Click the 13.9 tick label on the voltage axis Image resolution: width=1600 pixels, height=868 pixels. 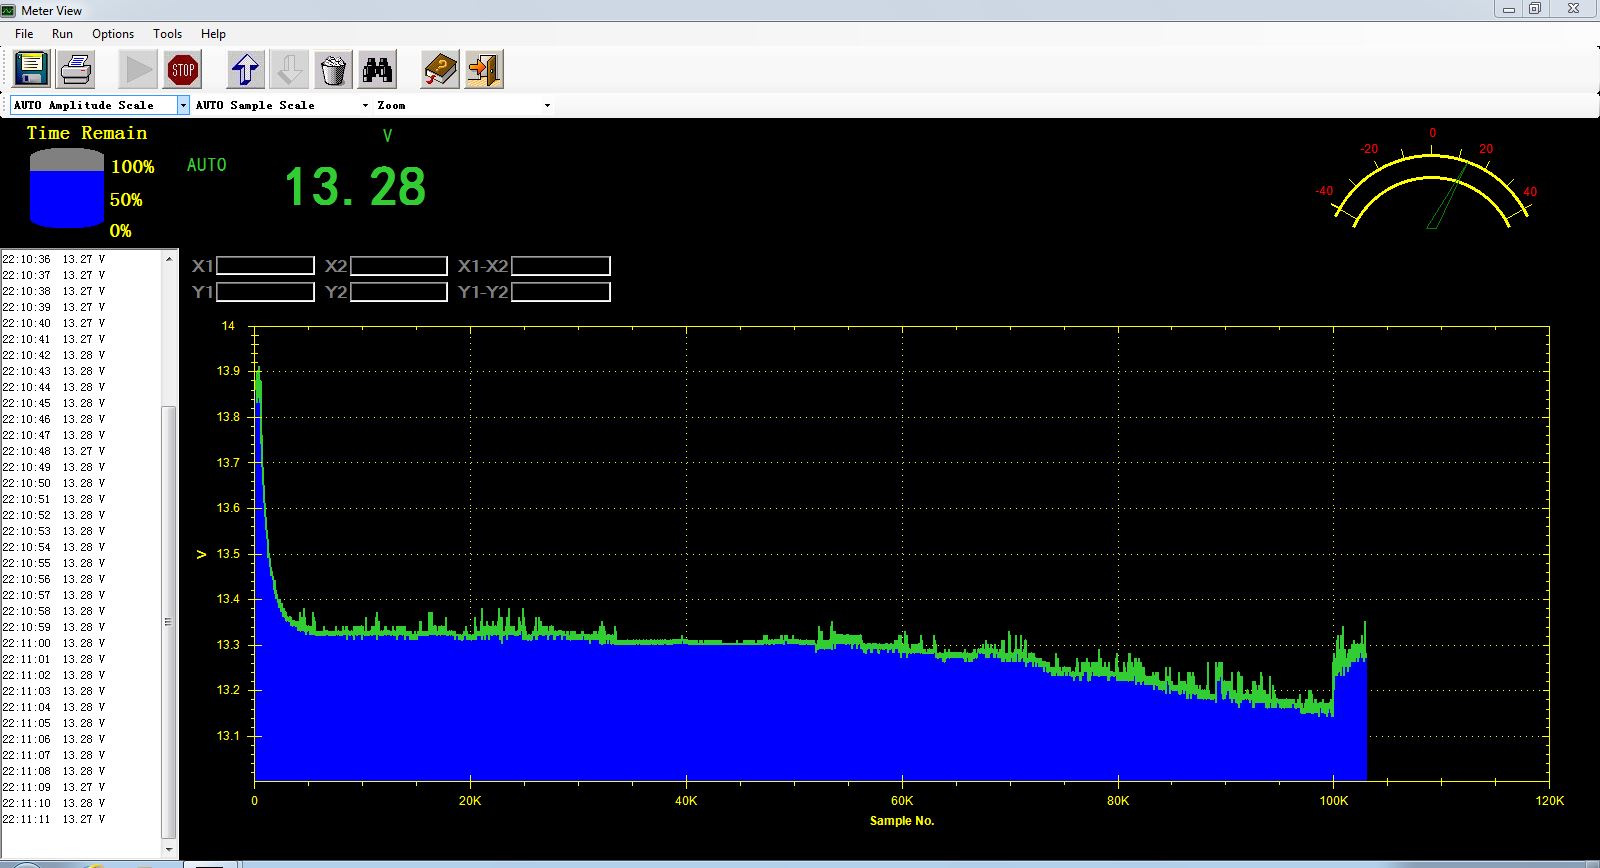[229, 371]
